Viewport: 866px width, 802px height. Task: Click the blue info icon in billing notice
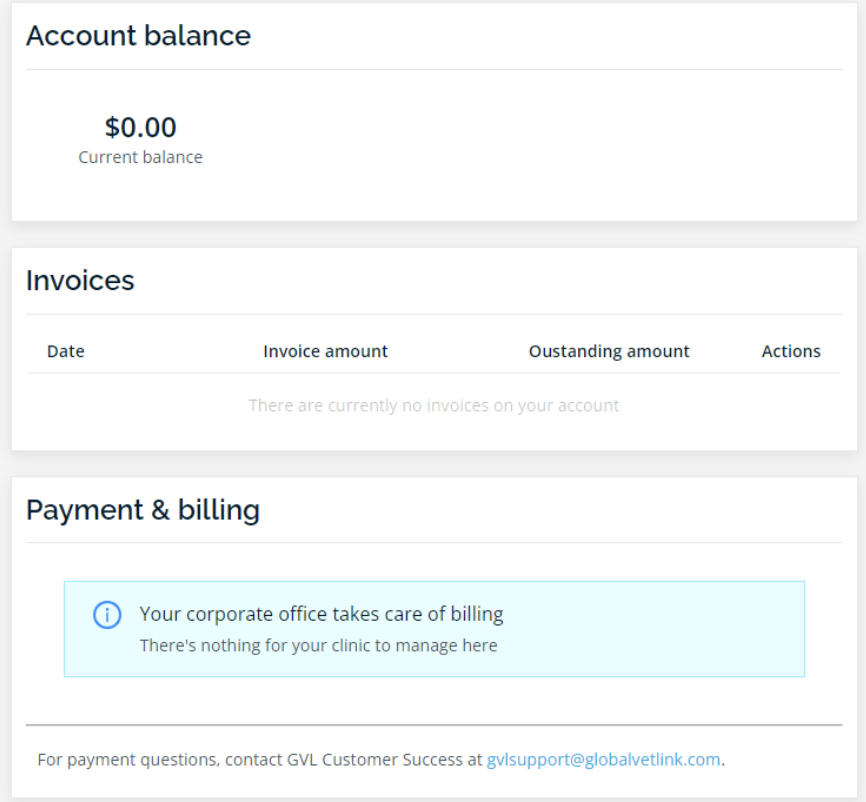coord(107,615)
